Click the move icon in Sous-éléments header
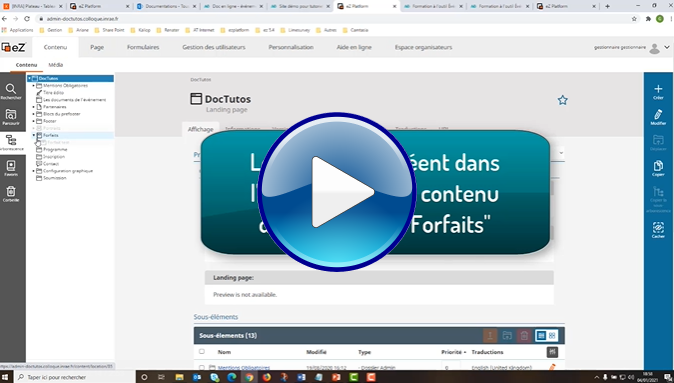Image resolution: width=674 pixels, height=383 pixels. (x=507, y=335)
